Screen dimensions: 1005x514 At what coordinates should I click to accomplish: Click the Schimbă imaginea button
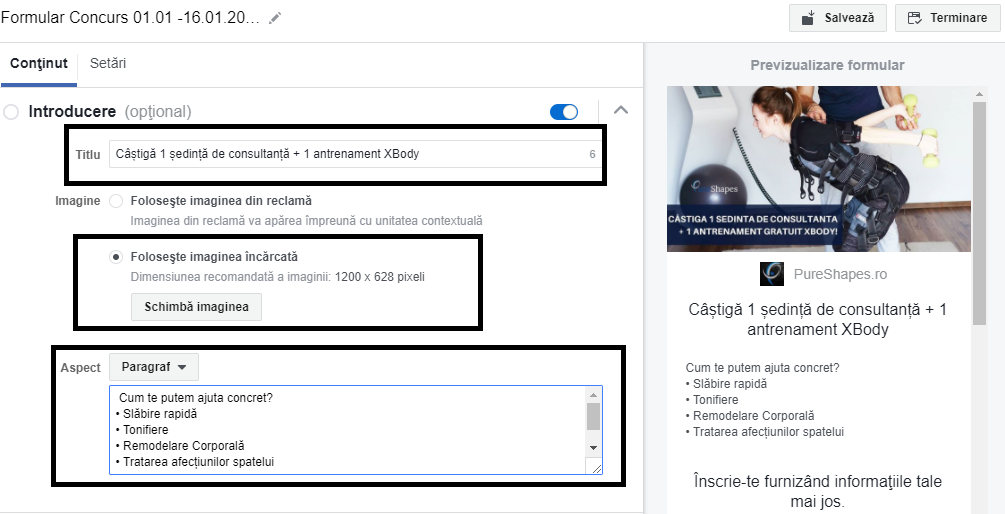tap(196, 306)
